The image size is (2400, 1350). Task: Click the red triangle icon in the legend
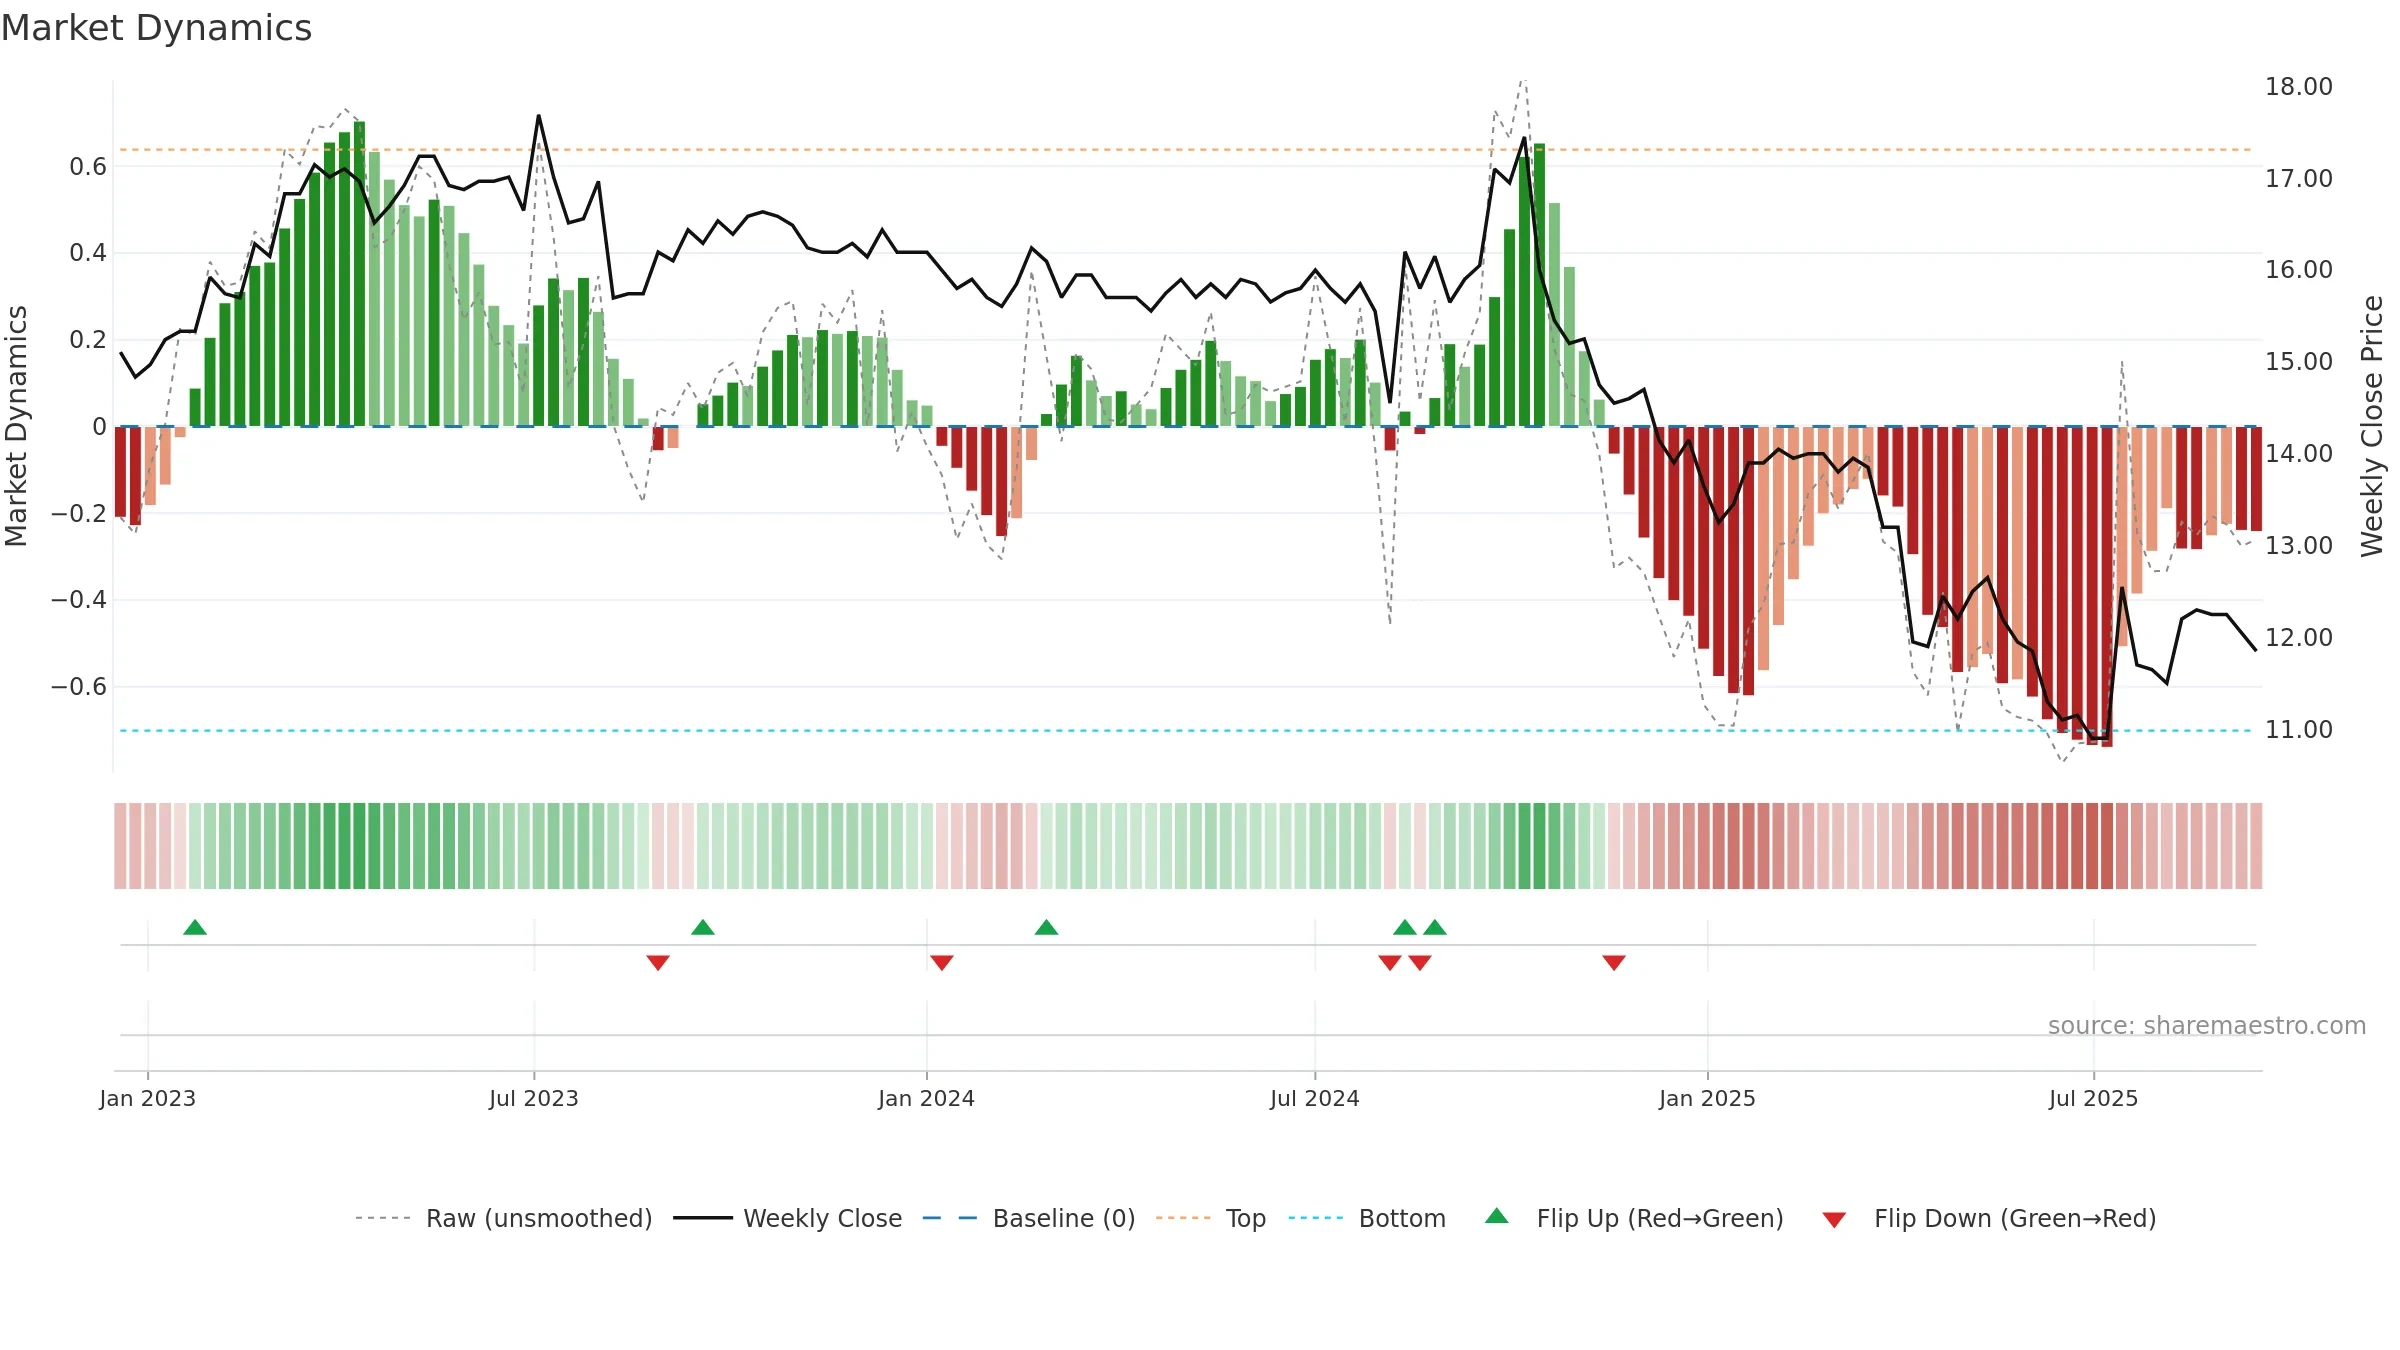coord(1834,1220)
